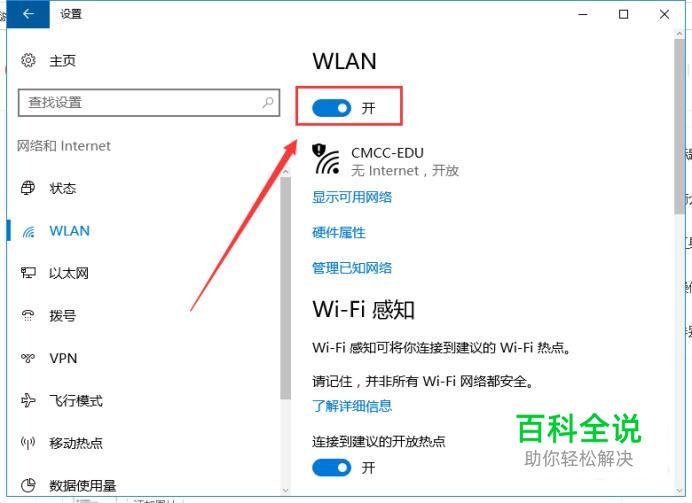Select the 以太网 ethernet icon
Screen dimensions: 692x503
coord(28,273)
